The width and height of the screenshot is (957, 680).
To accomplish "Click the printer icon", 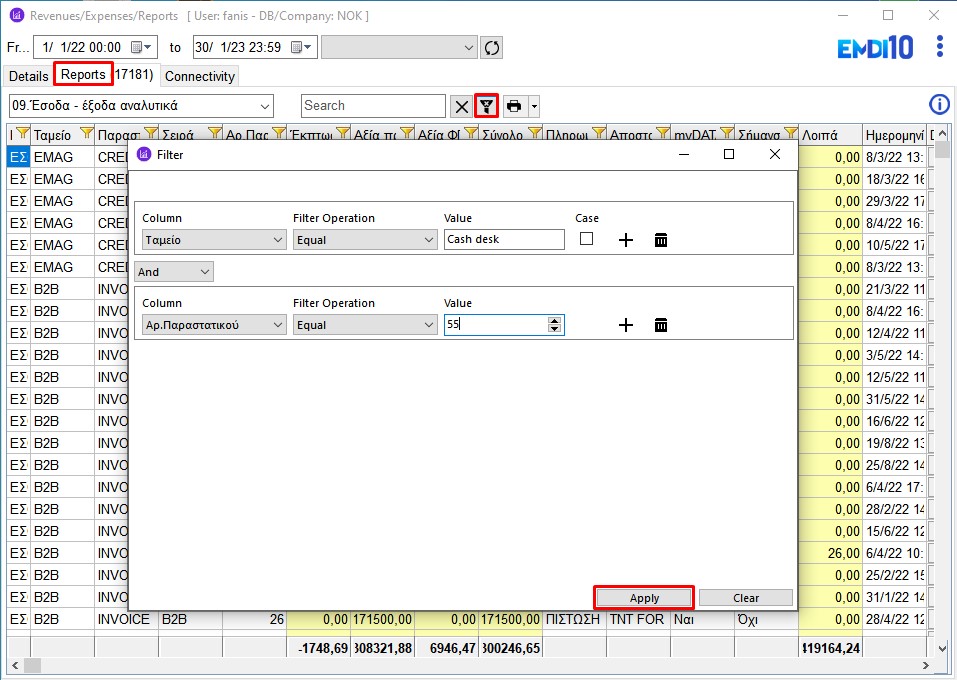I will tap(514, 106).
